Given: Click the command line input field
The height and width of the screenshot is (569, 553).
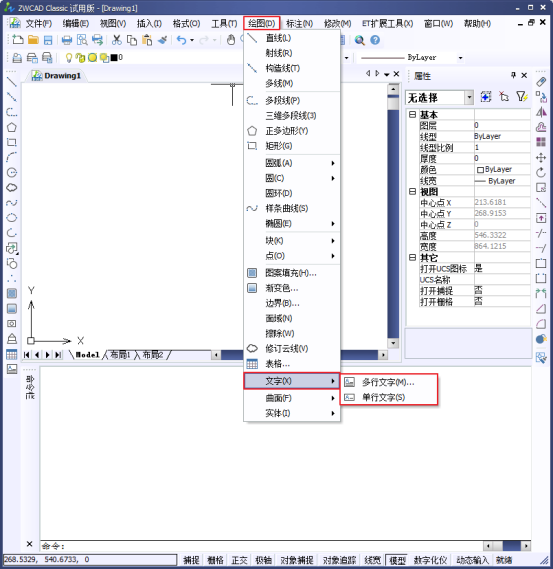Looking at the screenshot, I should [x=261, y=546].
